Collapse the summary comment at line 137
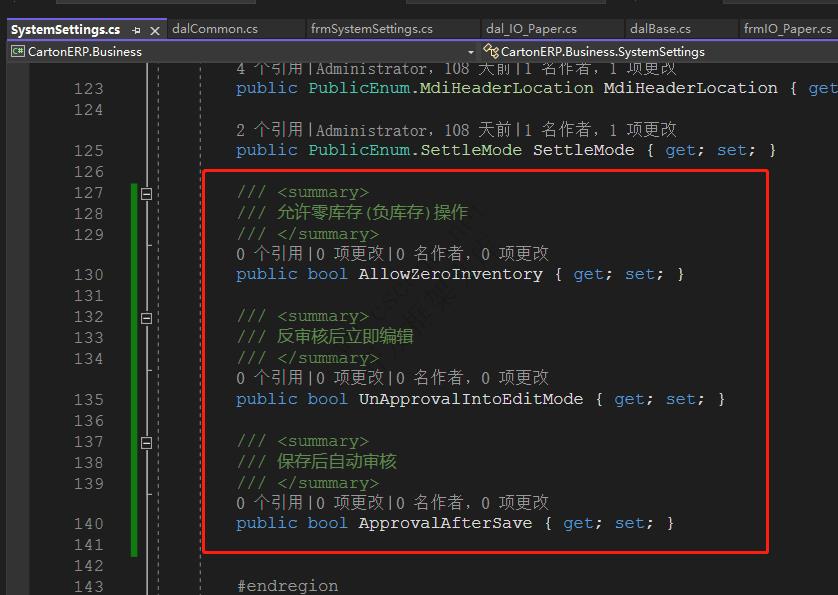Viewport: 838px width, 595px height. 146,441
